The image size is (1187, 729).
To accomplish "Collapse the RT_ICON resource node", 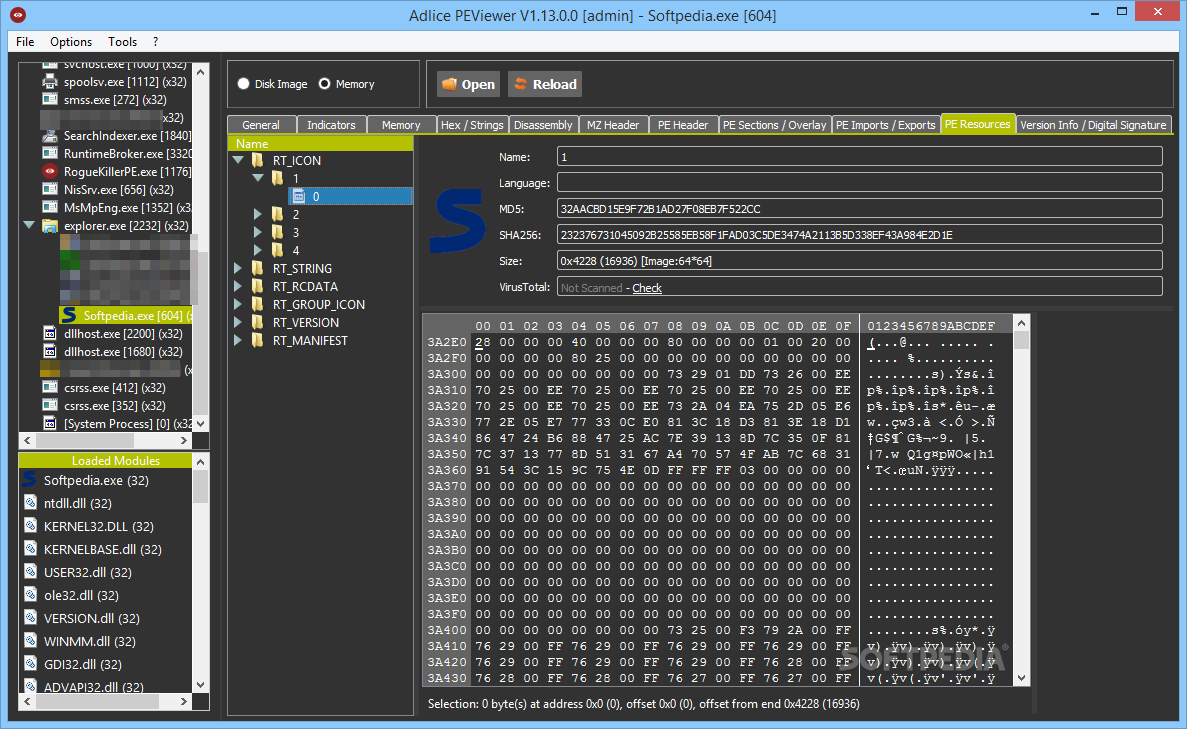I will [238, 160].
